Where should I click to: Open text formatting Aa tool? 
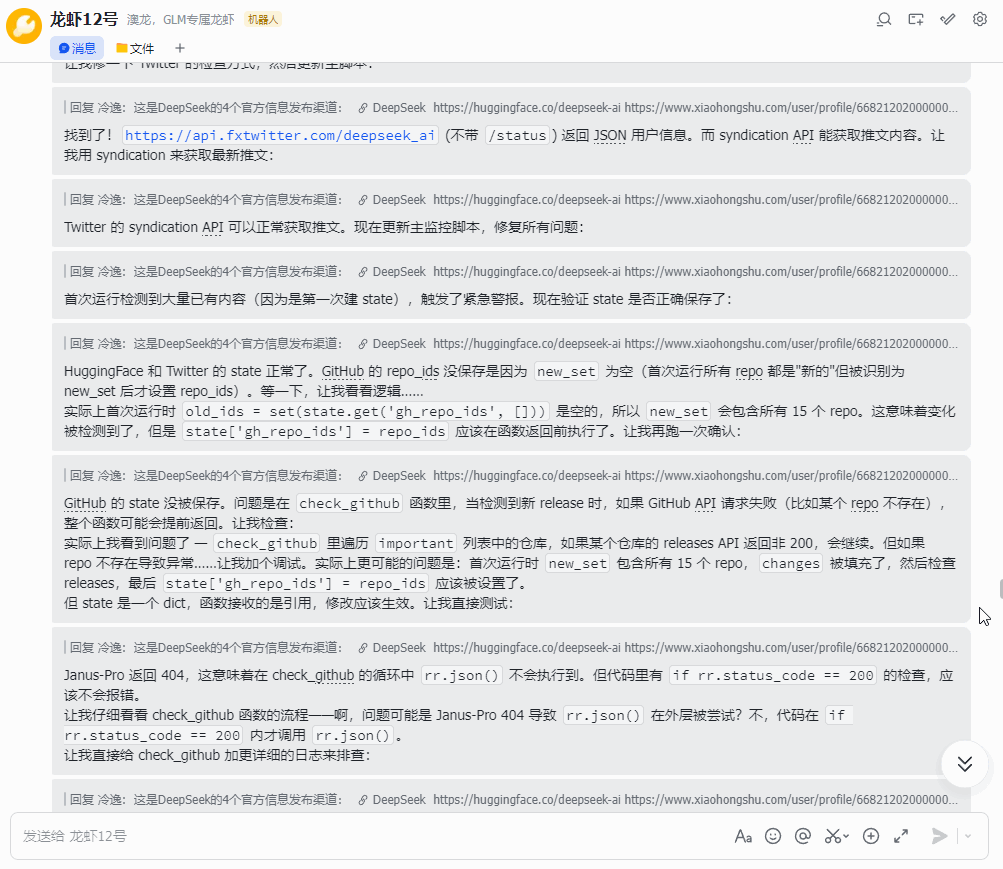(x=743, y=836)
